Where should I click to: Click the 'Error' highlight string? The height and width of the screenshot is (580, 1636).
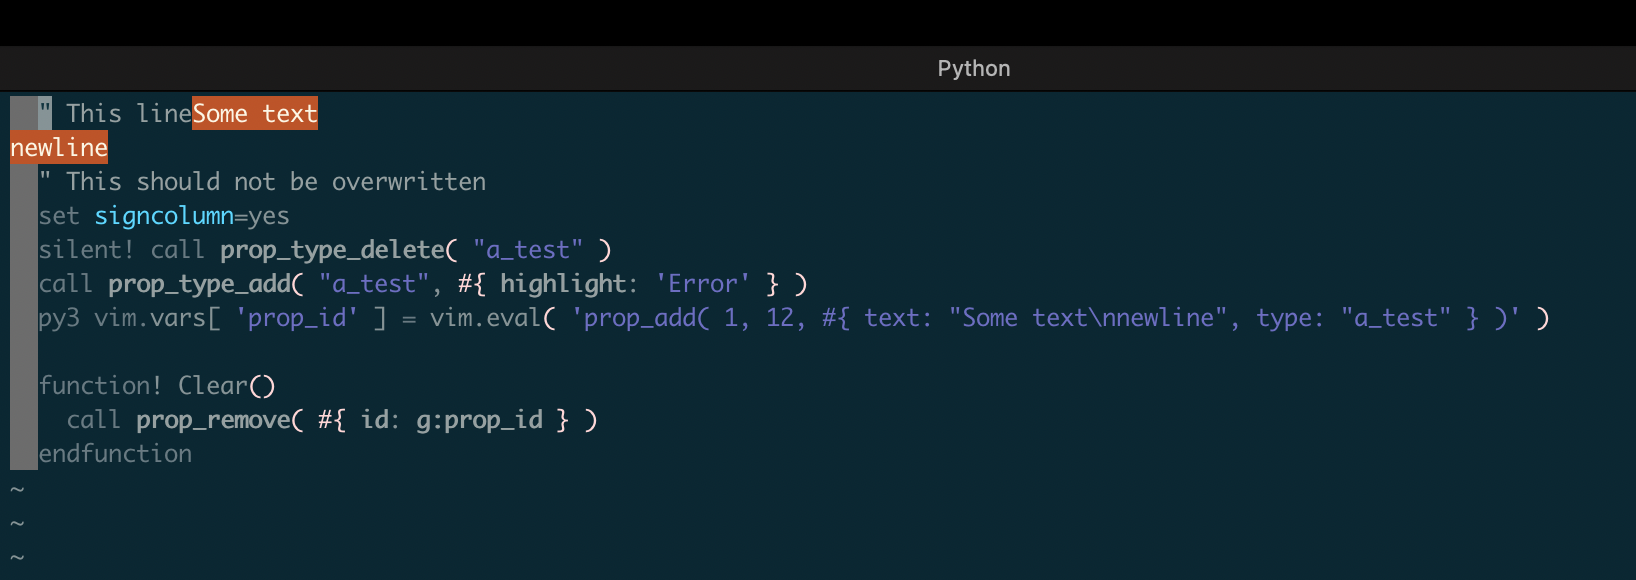point(703,284)
